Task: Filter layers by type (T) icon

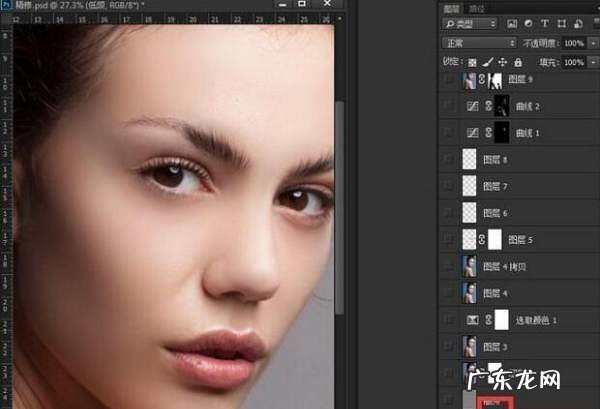Action: (x=545, y=24)
